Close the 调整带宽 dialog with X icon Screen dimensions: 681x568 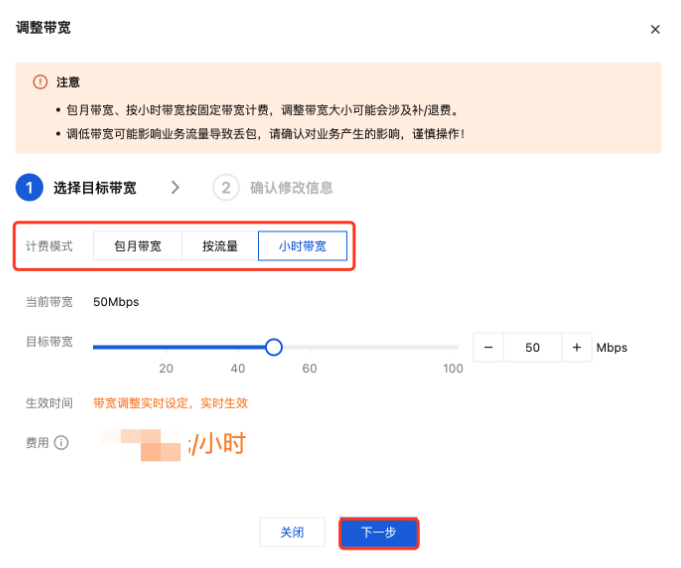tap(655, 29)
